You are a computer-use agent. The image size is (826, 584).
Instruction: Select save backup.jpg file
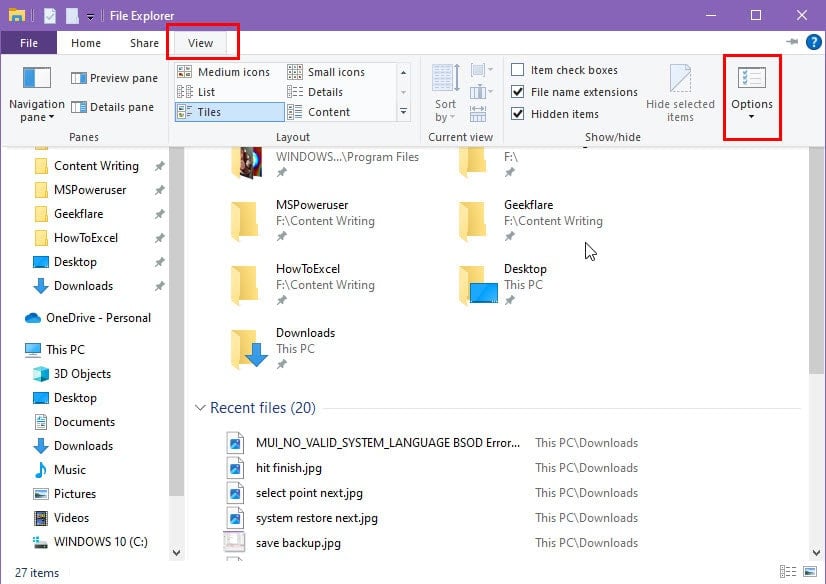click(298, 543)
